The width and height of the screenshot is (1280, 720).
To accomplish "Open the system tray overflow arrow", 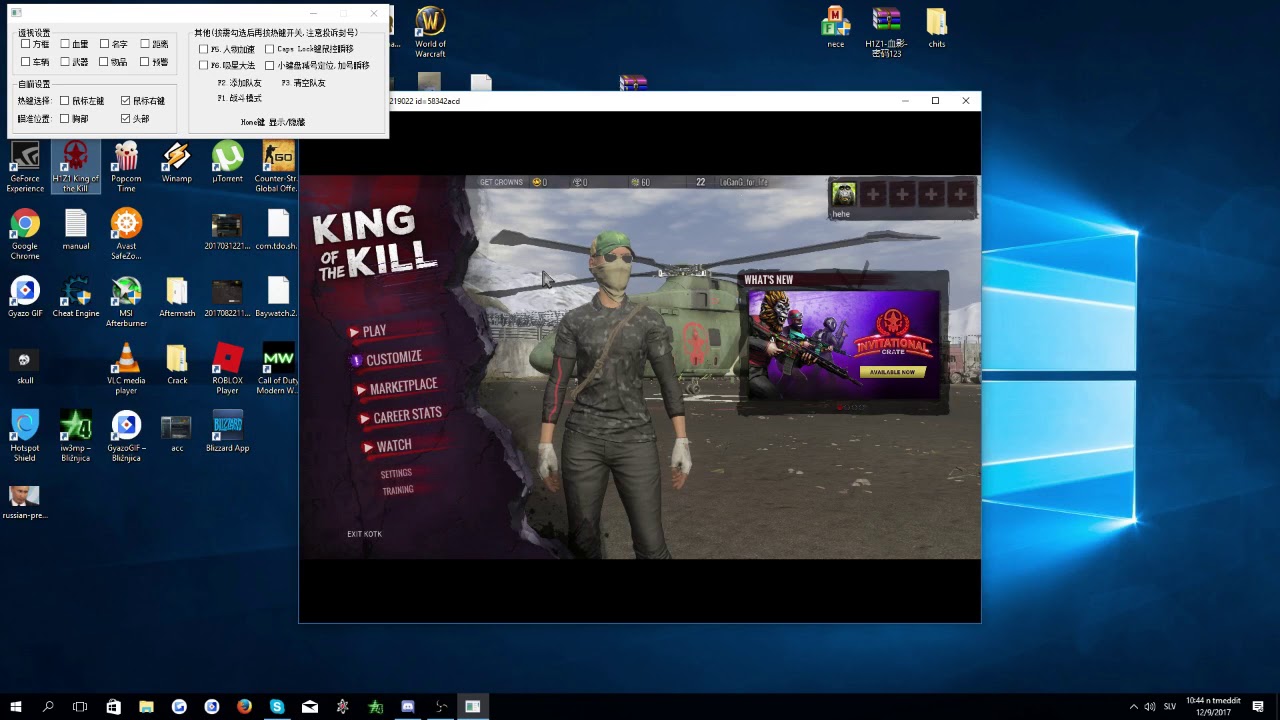I will (1133, 706).
